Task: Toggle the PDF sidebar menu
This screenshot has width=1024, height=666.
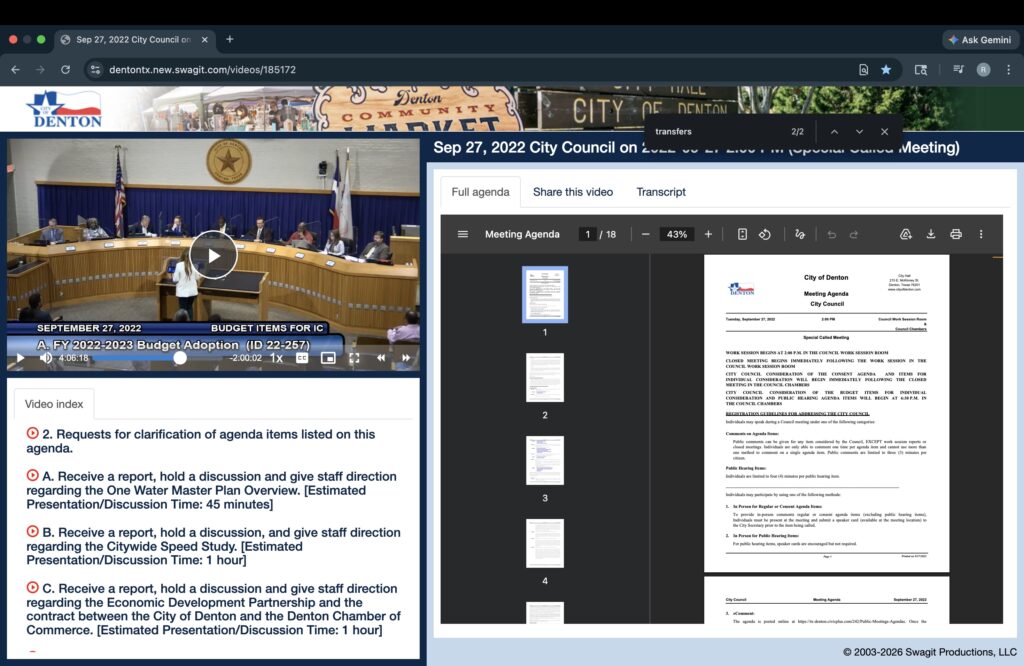Action: pyautogui.click(x=463, y=234)
